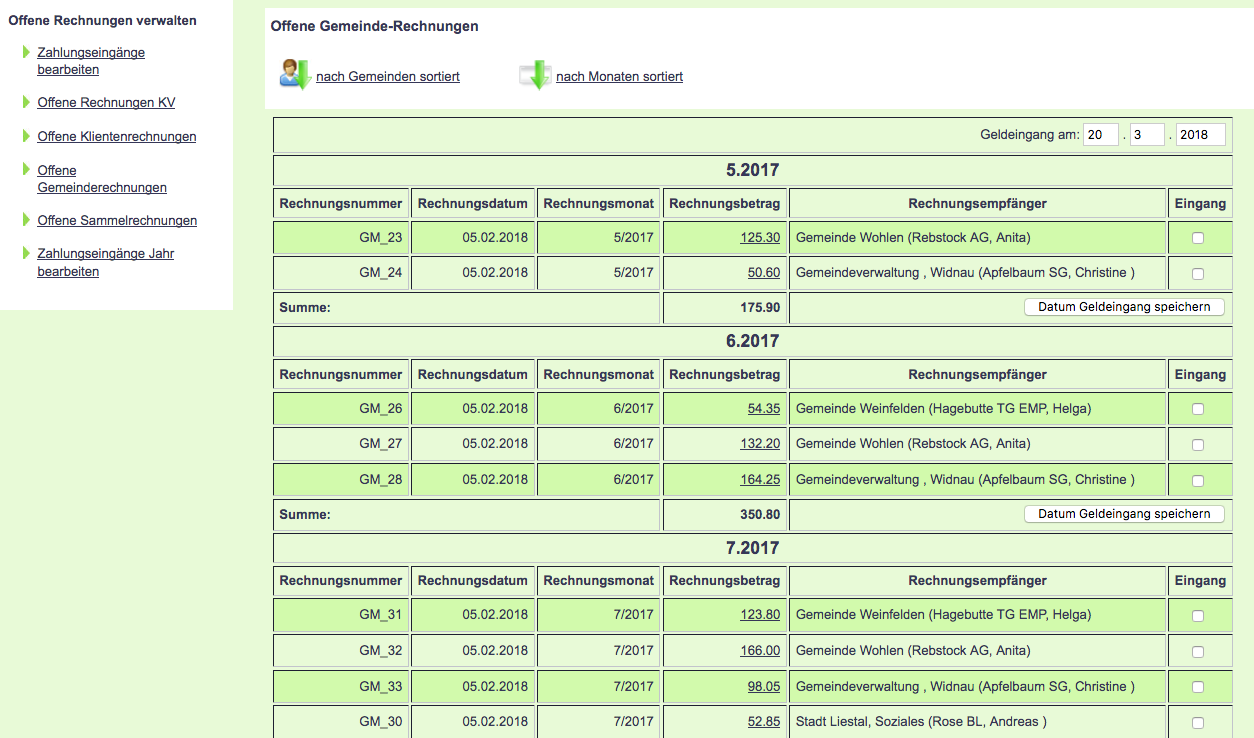This screenshot has height=738, width=1254.
Task: Click the Geldeingang day field showing 20
Action: tap(1100, 135)
